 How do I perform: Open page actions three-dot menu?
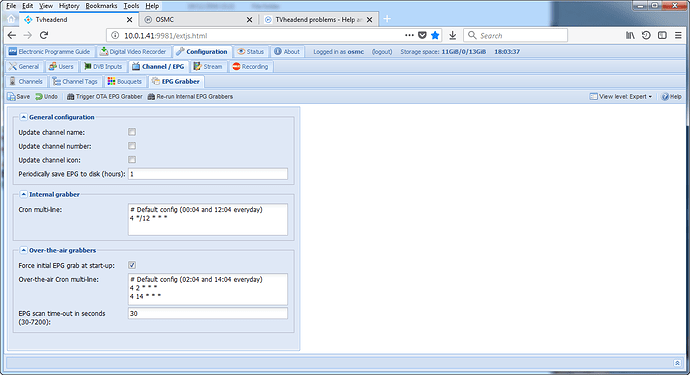pos(409,35)
